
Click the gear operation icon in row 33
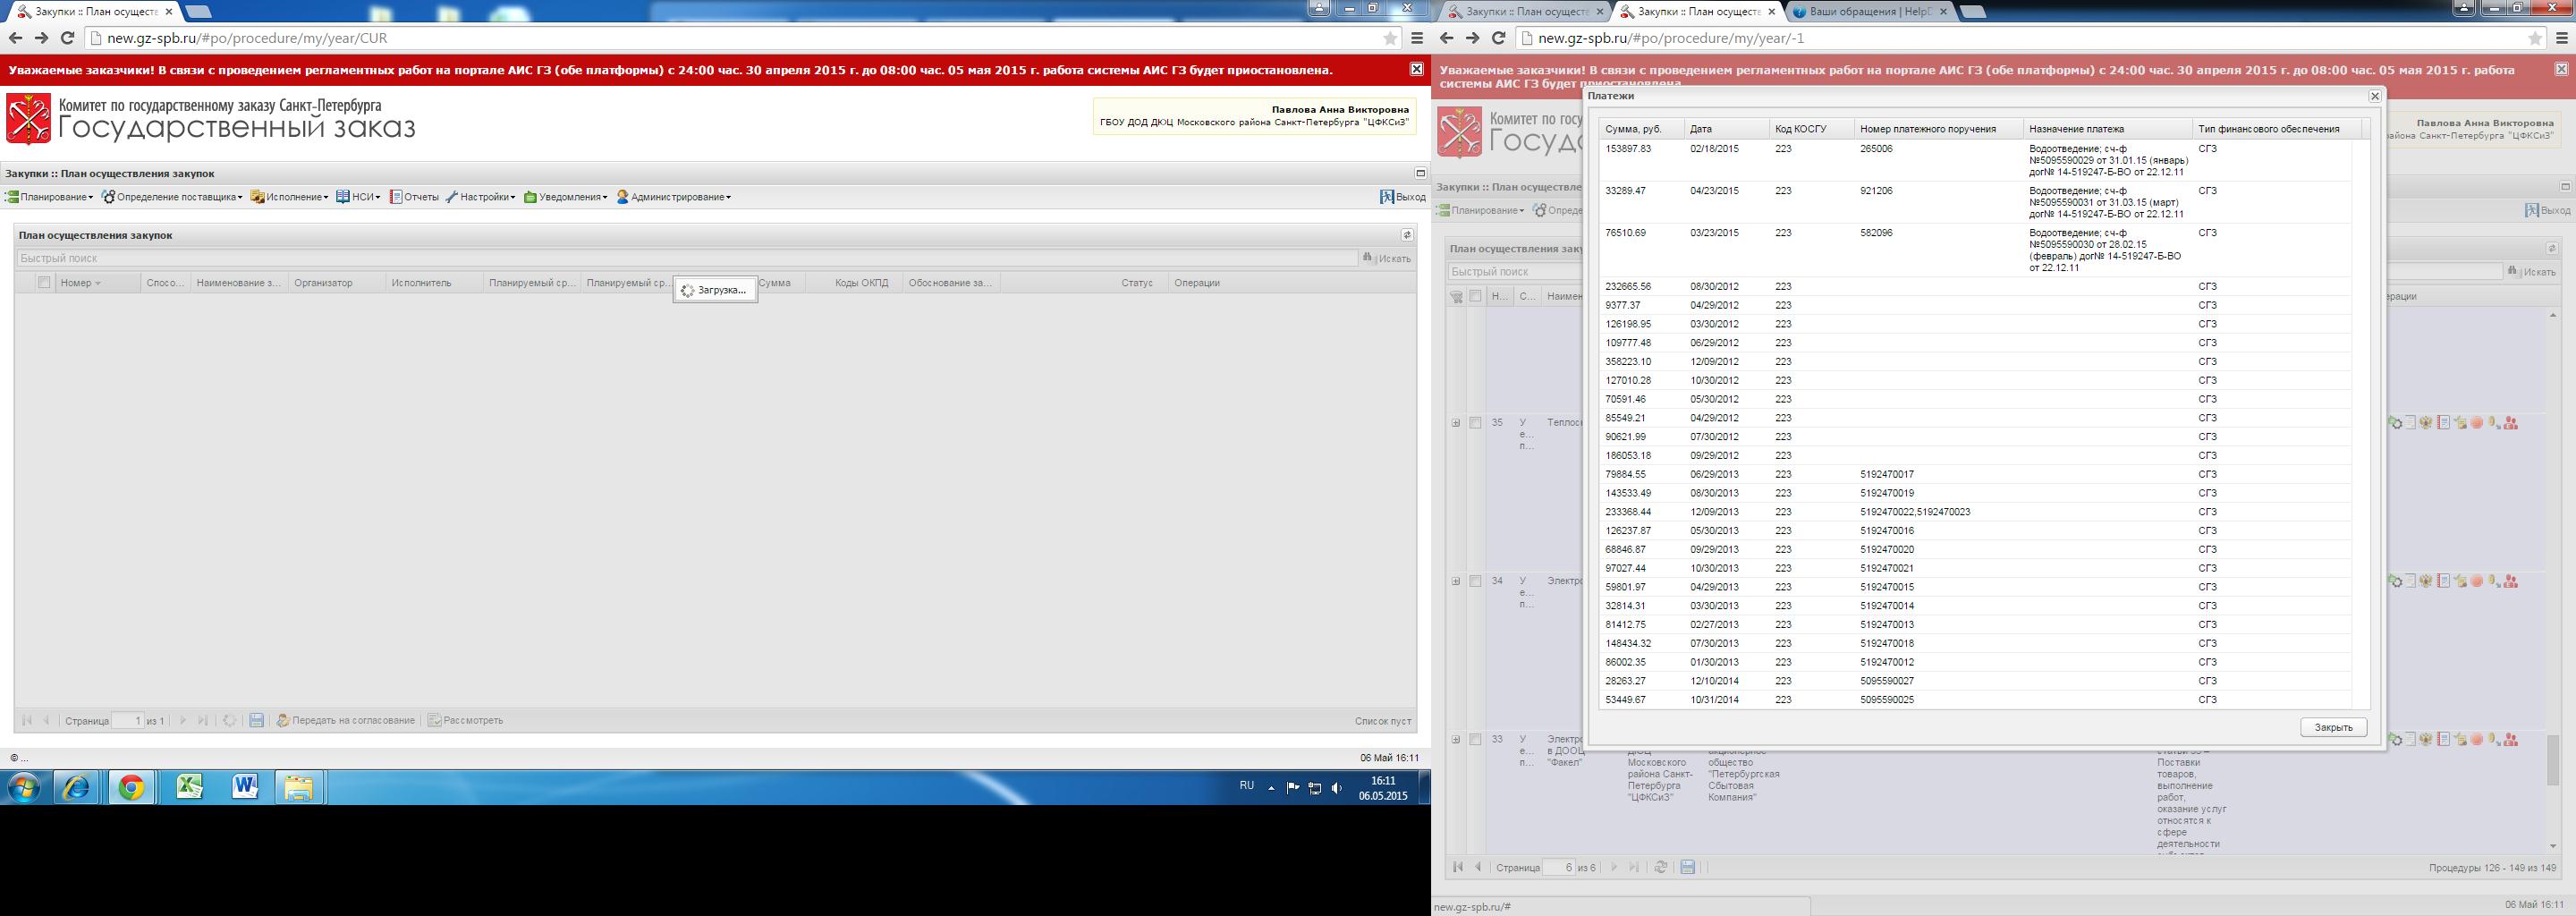pyautogui.click(x=2395, y=739)
